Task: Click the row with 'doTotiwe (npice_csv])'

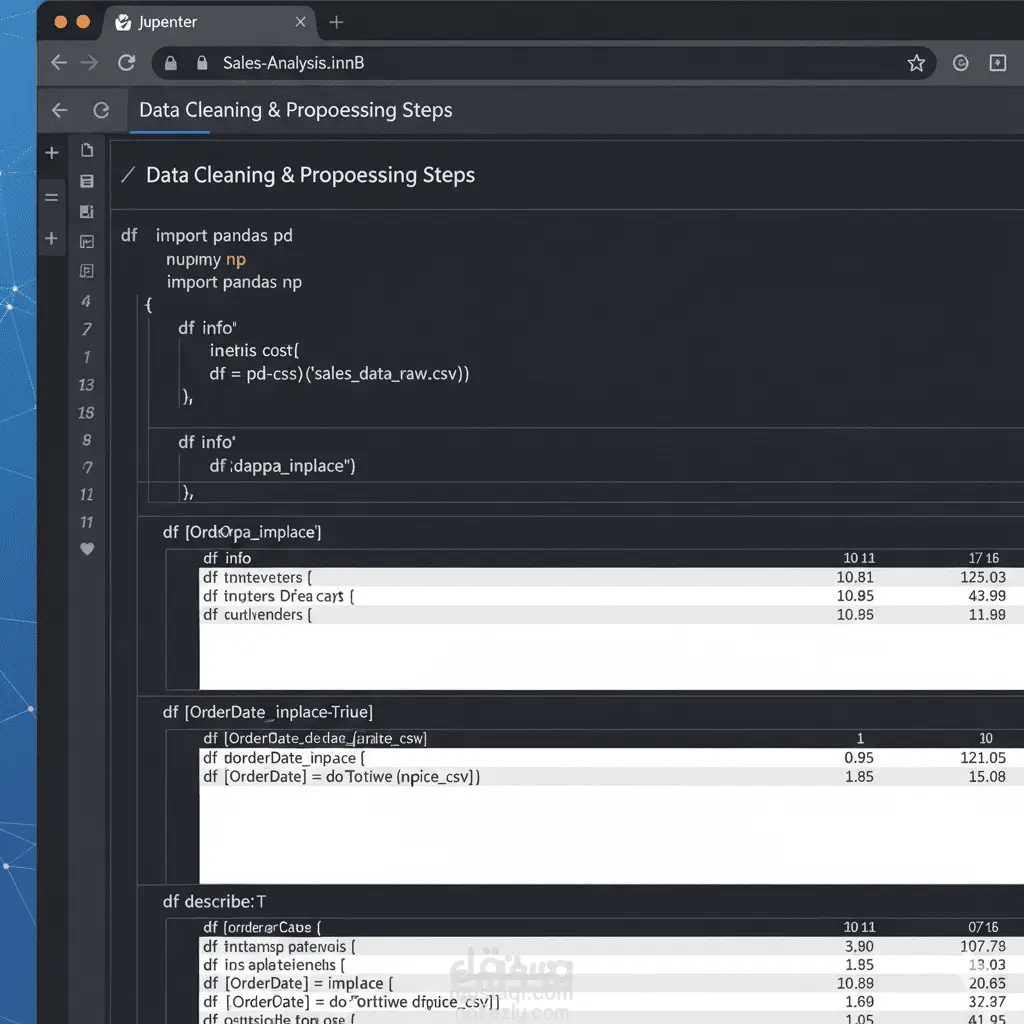Action: coord(611,776)
